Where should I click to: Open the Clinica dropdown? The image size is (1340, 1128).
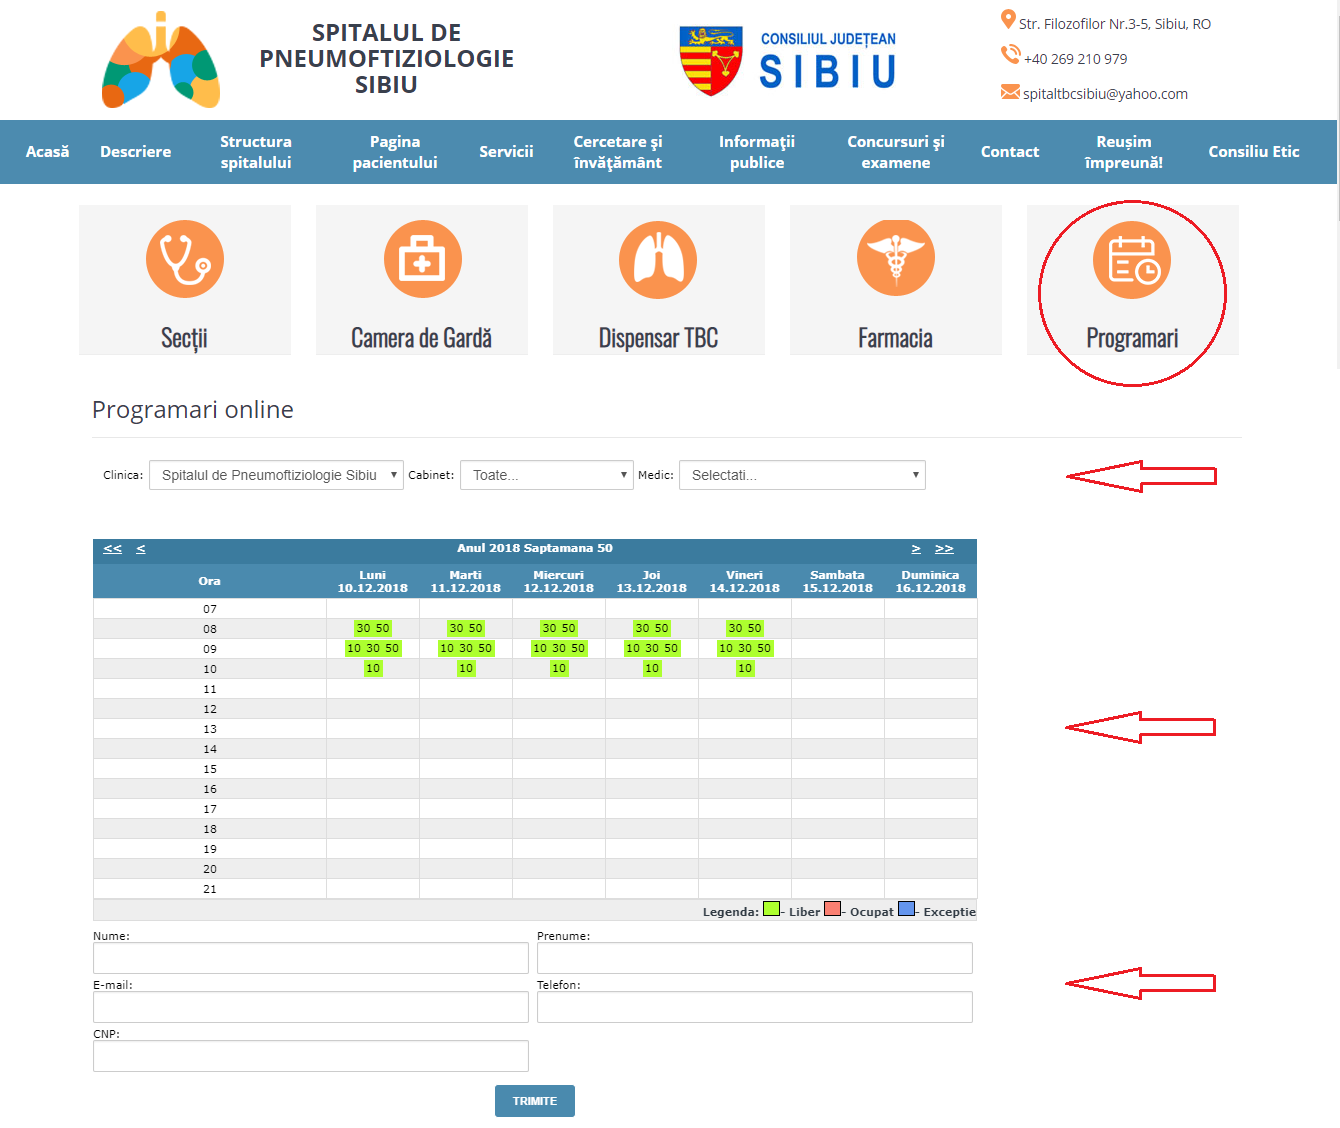tap(276, 474)
